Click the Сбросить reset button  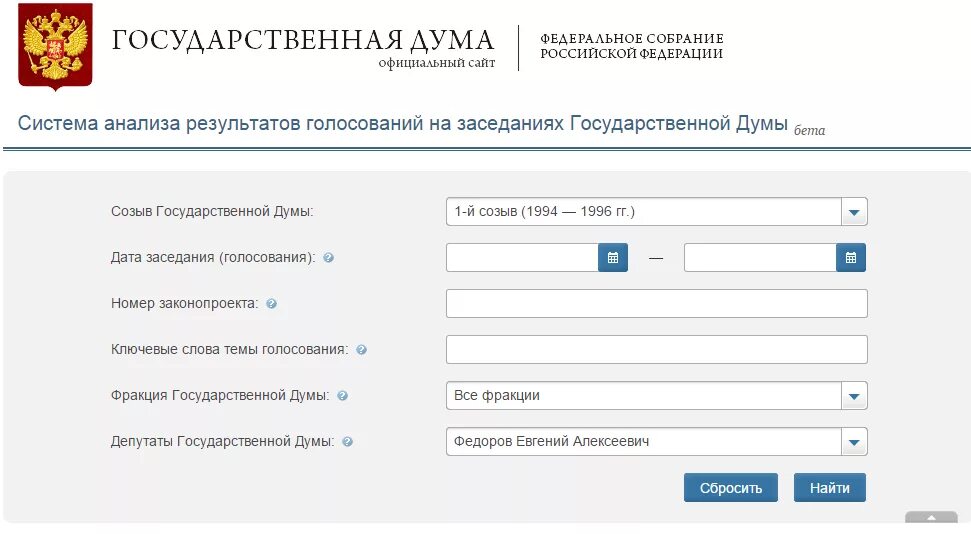tap(731, 488)
